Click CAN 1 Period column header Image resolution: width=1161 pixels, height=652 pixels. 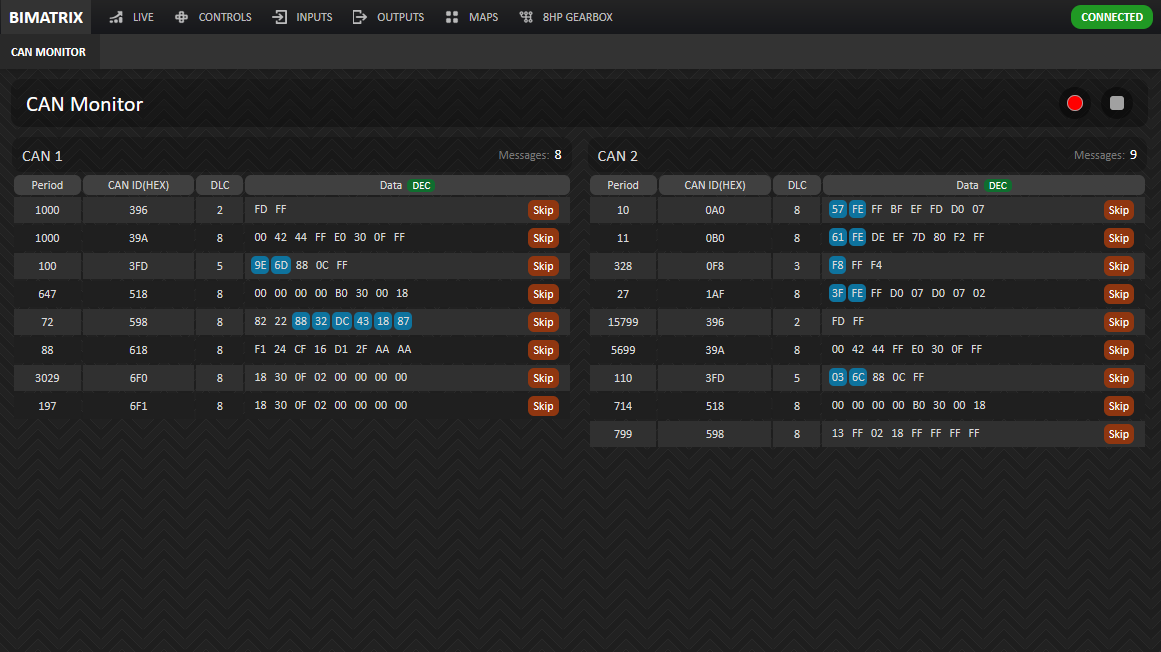[47, 185]
